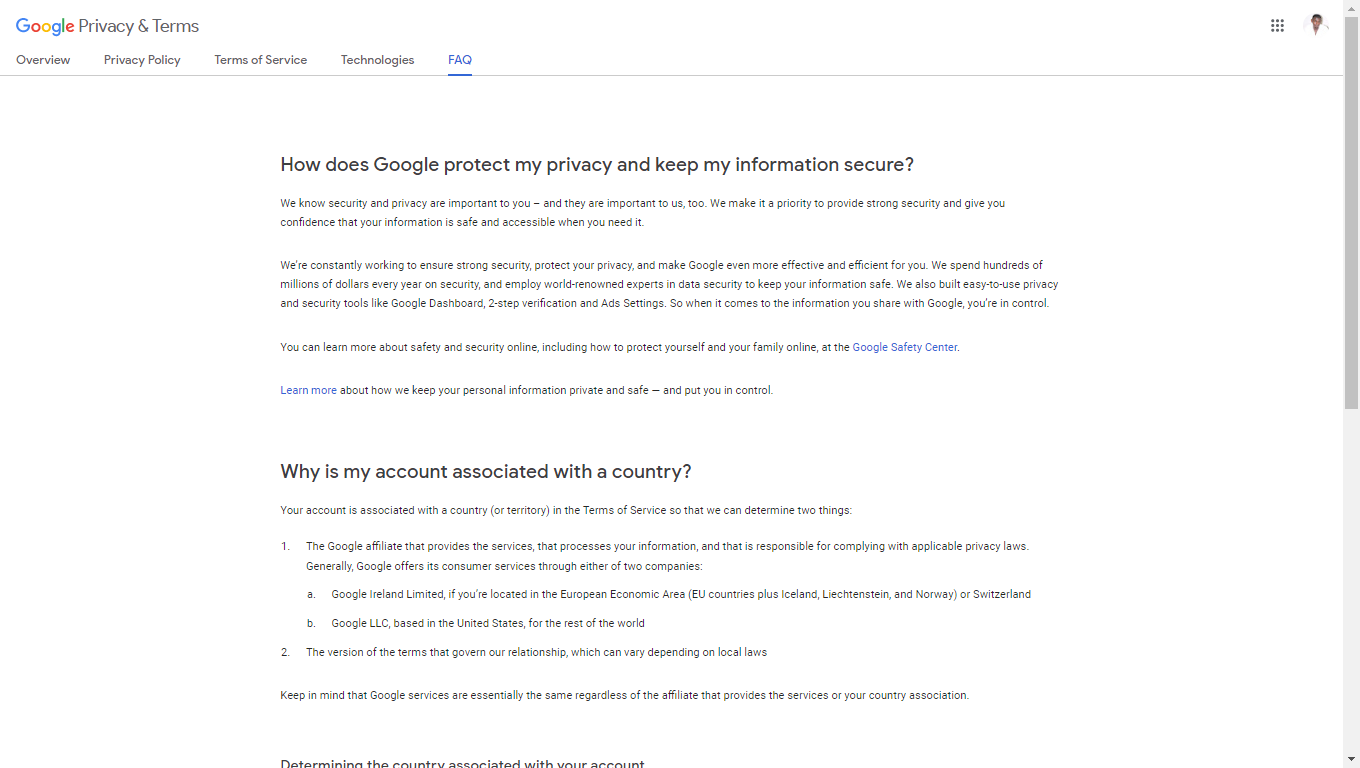Click the Google logo in header

[45, 27]
